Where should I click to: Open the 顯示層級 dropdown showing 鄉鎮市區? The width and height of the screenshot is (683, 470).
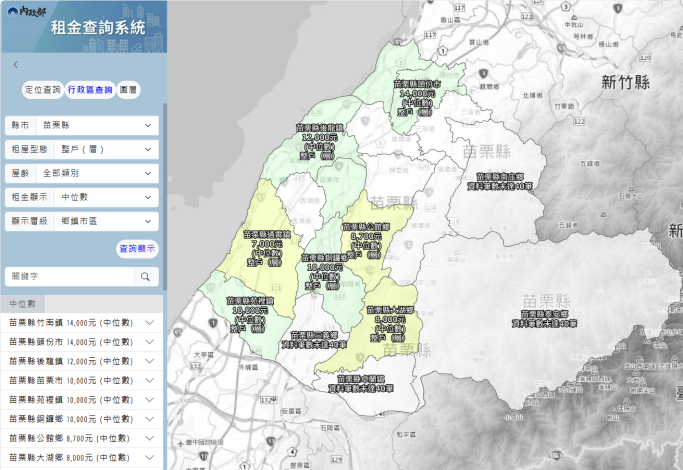pos(83,221)
